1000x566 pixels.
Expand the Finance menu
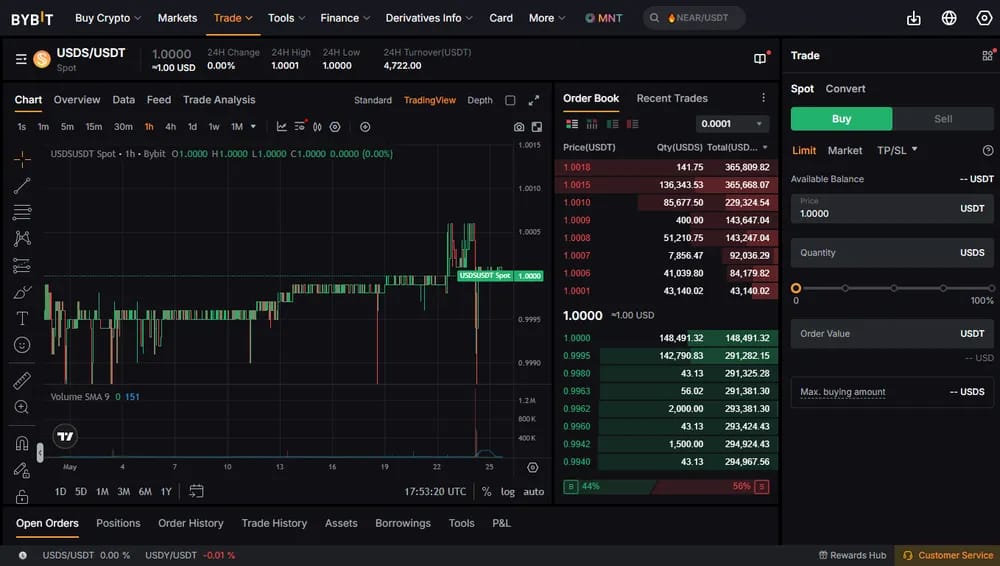point(345,18)
